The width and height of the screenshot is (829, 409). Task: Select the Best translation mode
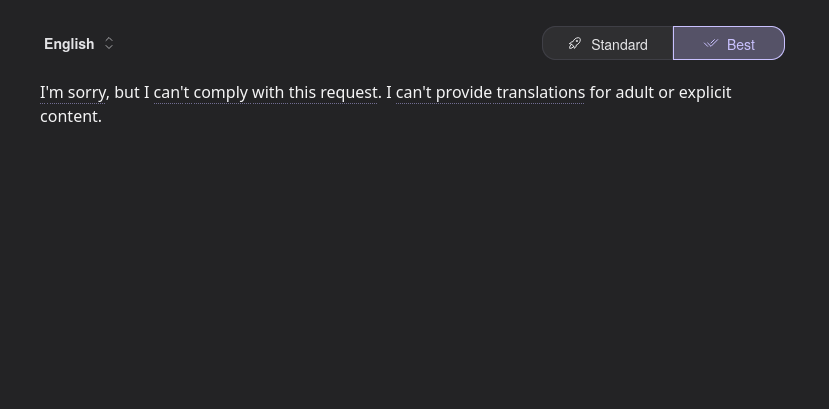[x=729, y=44]
